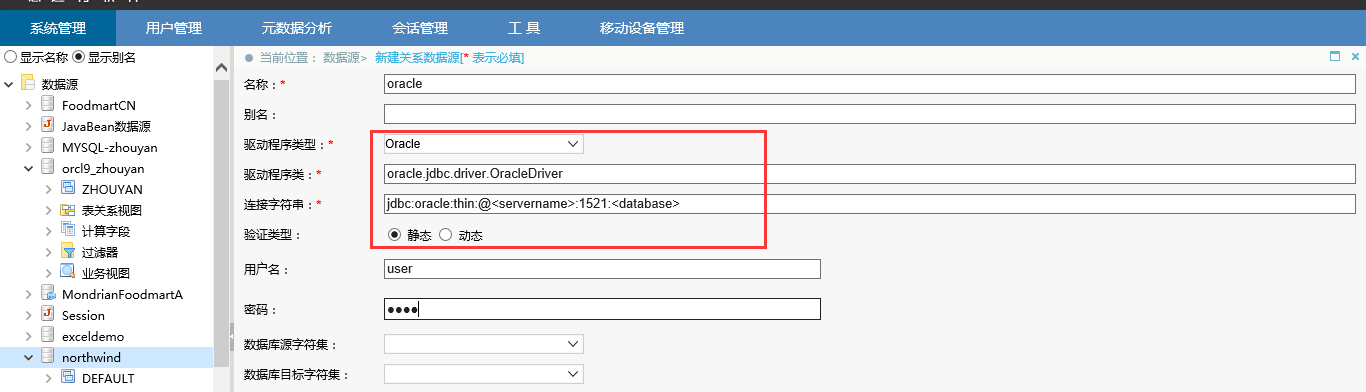Open the 元数据分析 tab
The width and height of the screenshot is (1366, 392).
297,28
